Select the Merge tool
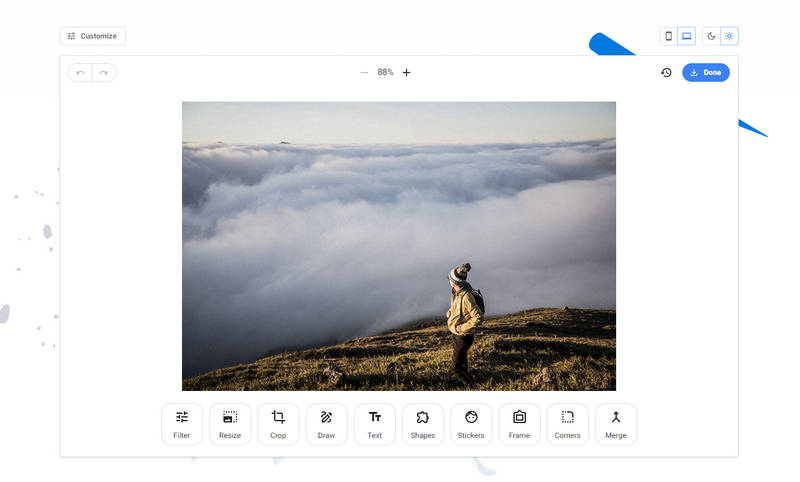The height and width of the screenshot is (482, 800). 615,424
